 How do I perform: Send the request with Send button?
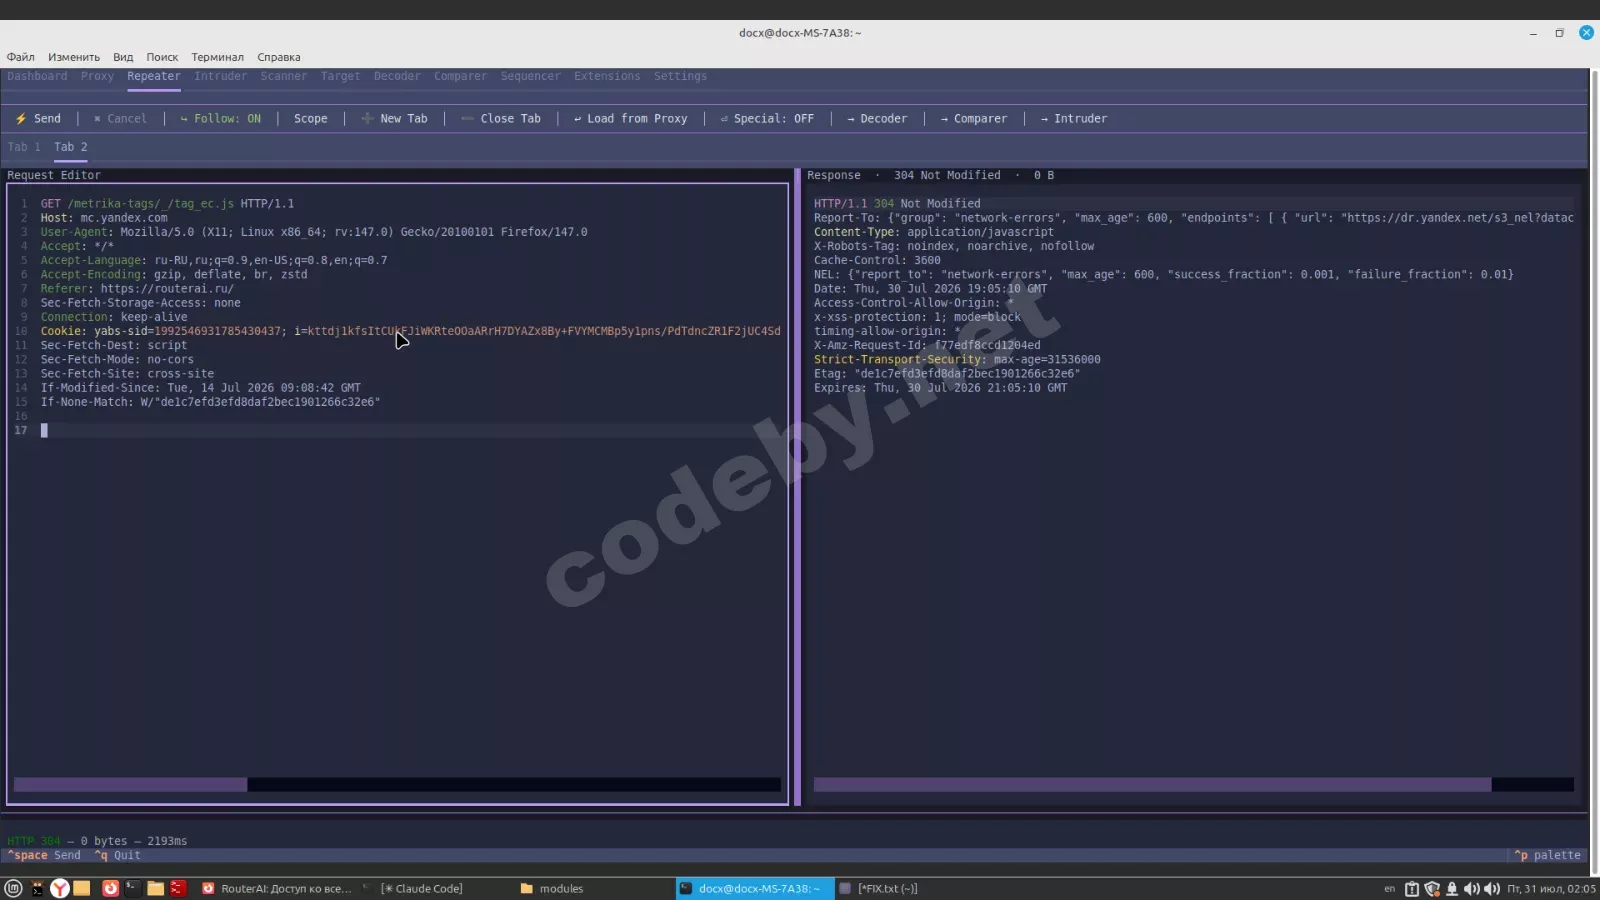(38, 118)
